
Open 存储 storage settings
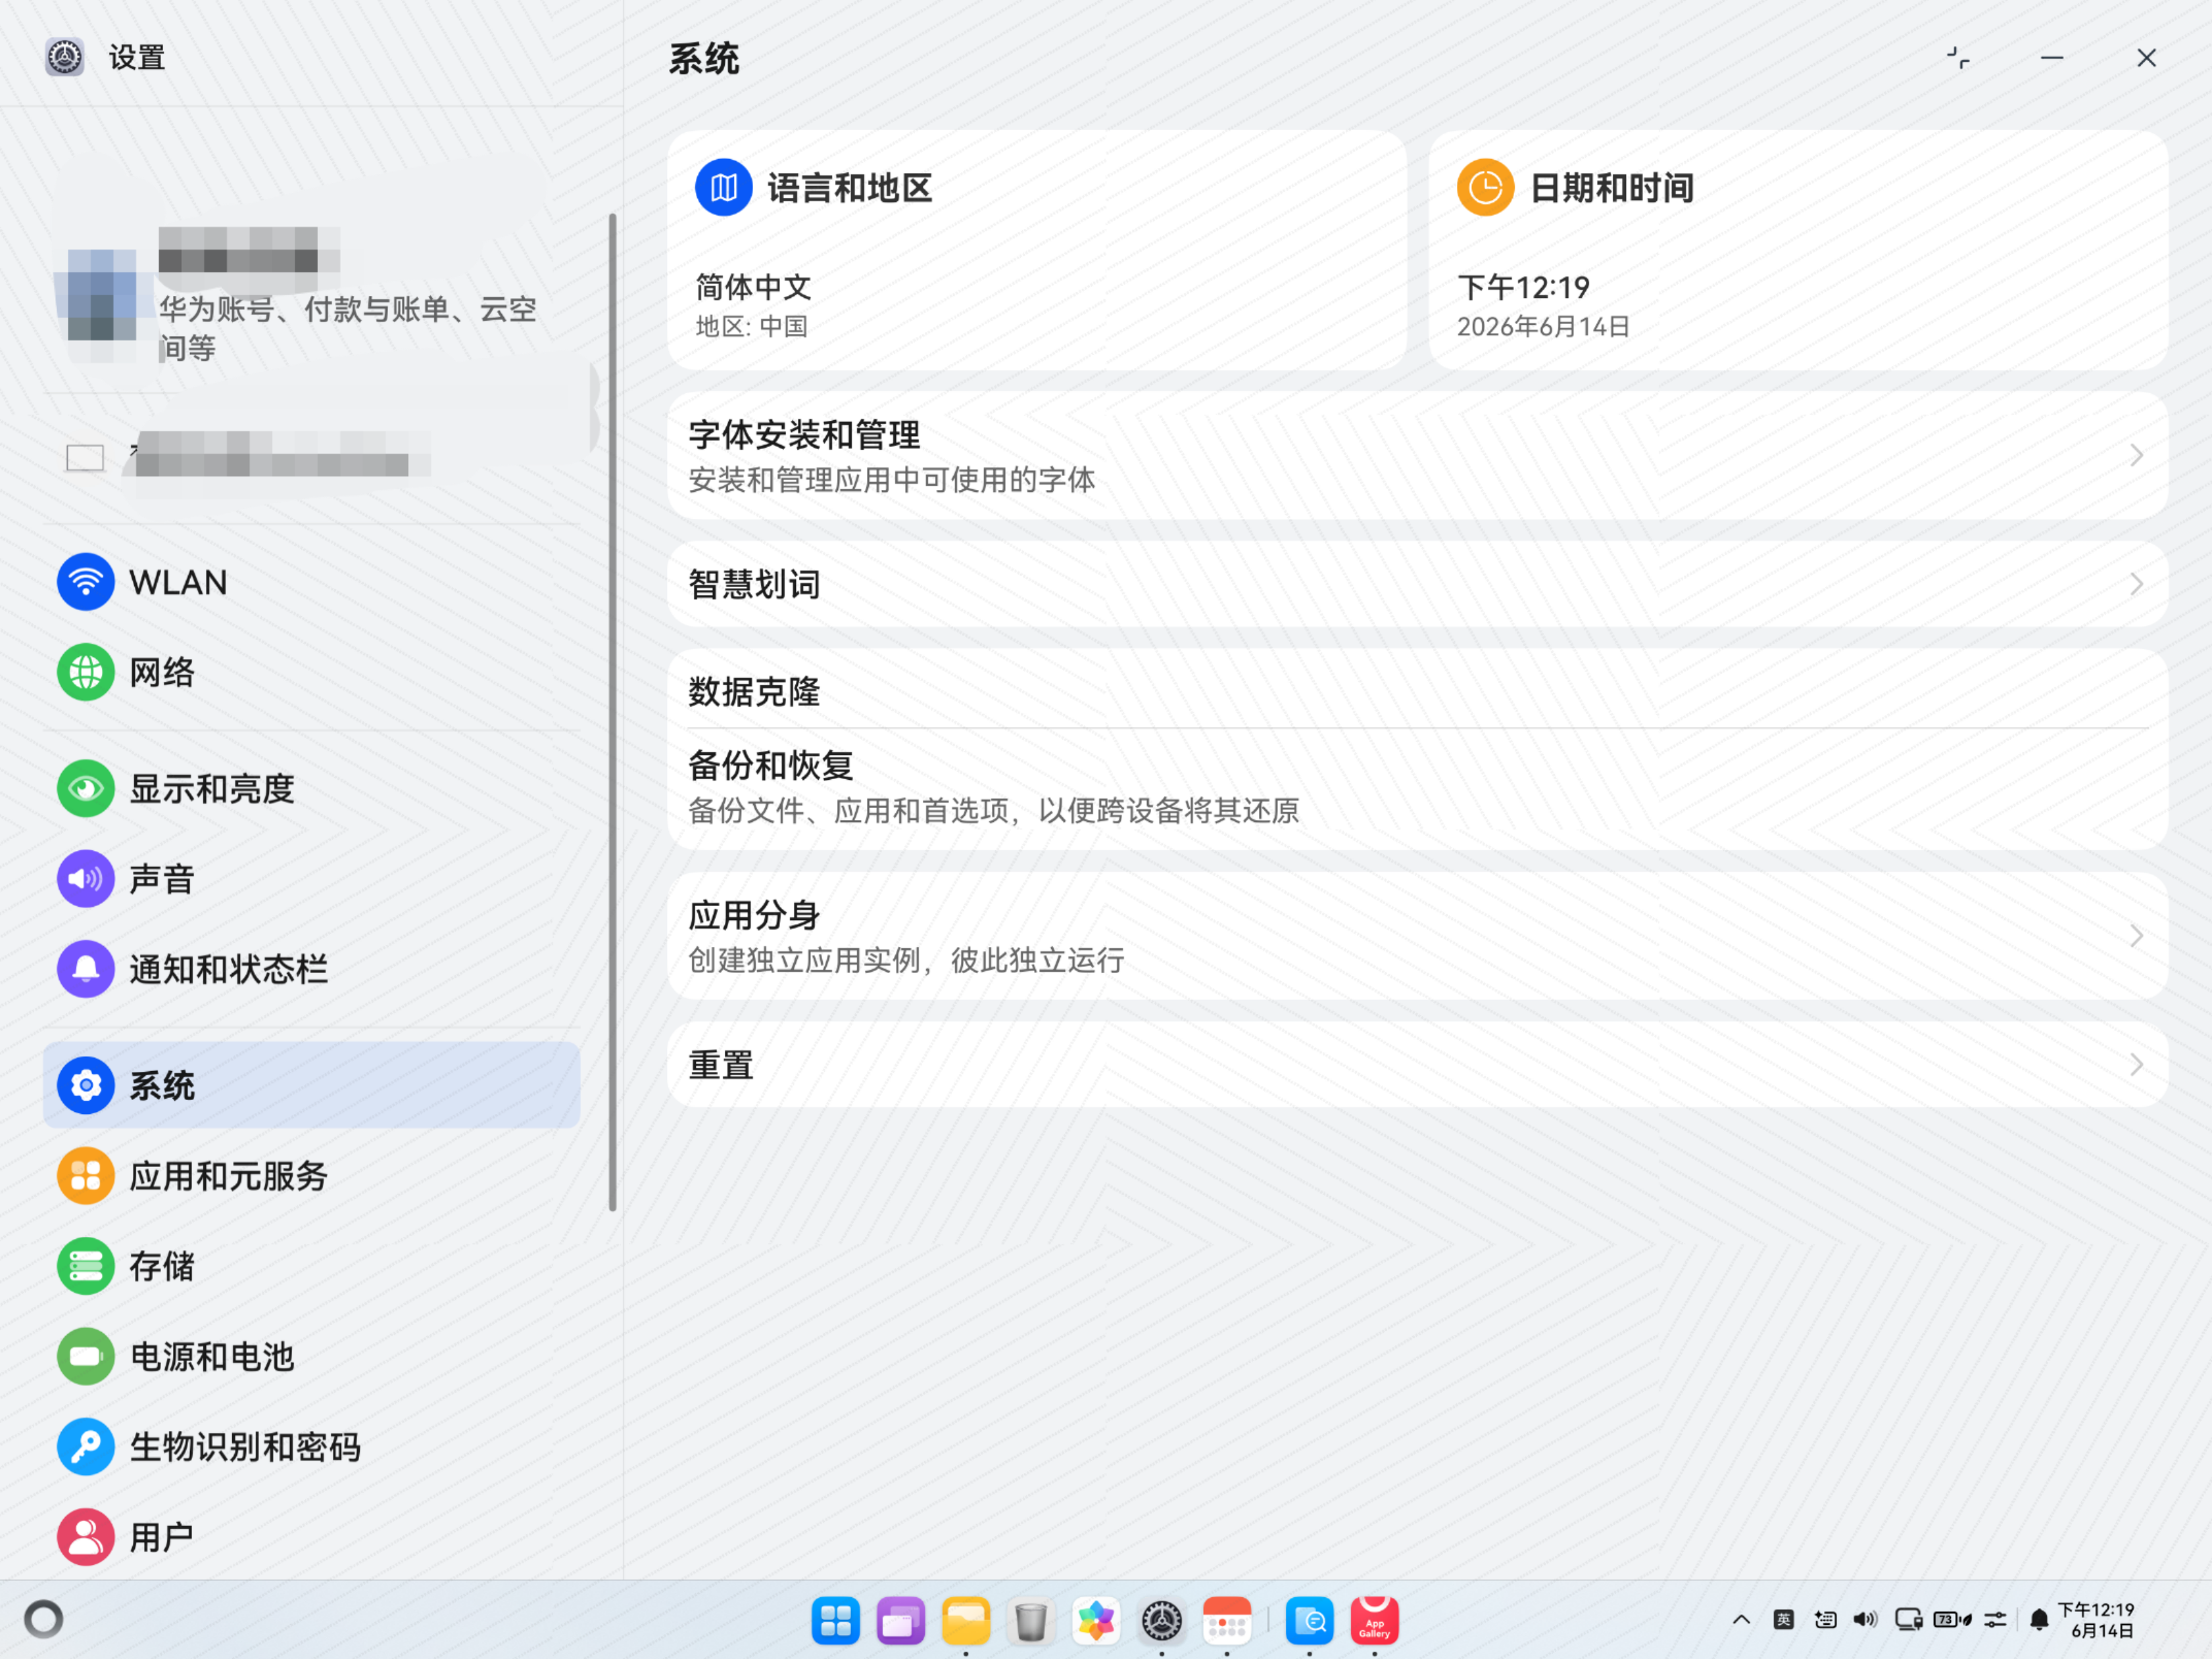(311, 1266)
